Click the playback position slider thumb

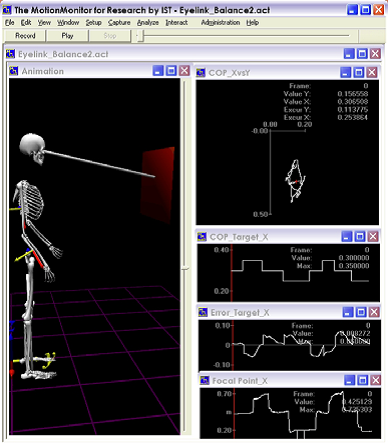[x=141, y=36]
